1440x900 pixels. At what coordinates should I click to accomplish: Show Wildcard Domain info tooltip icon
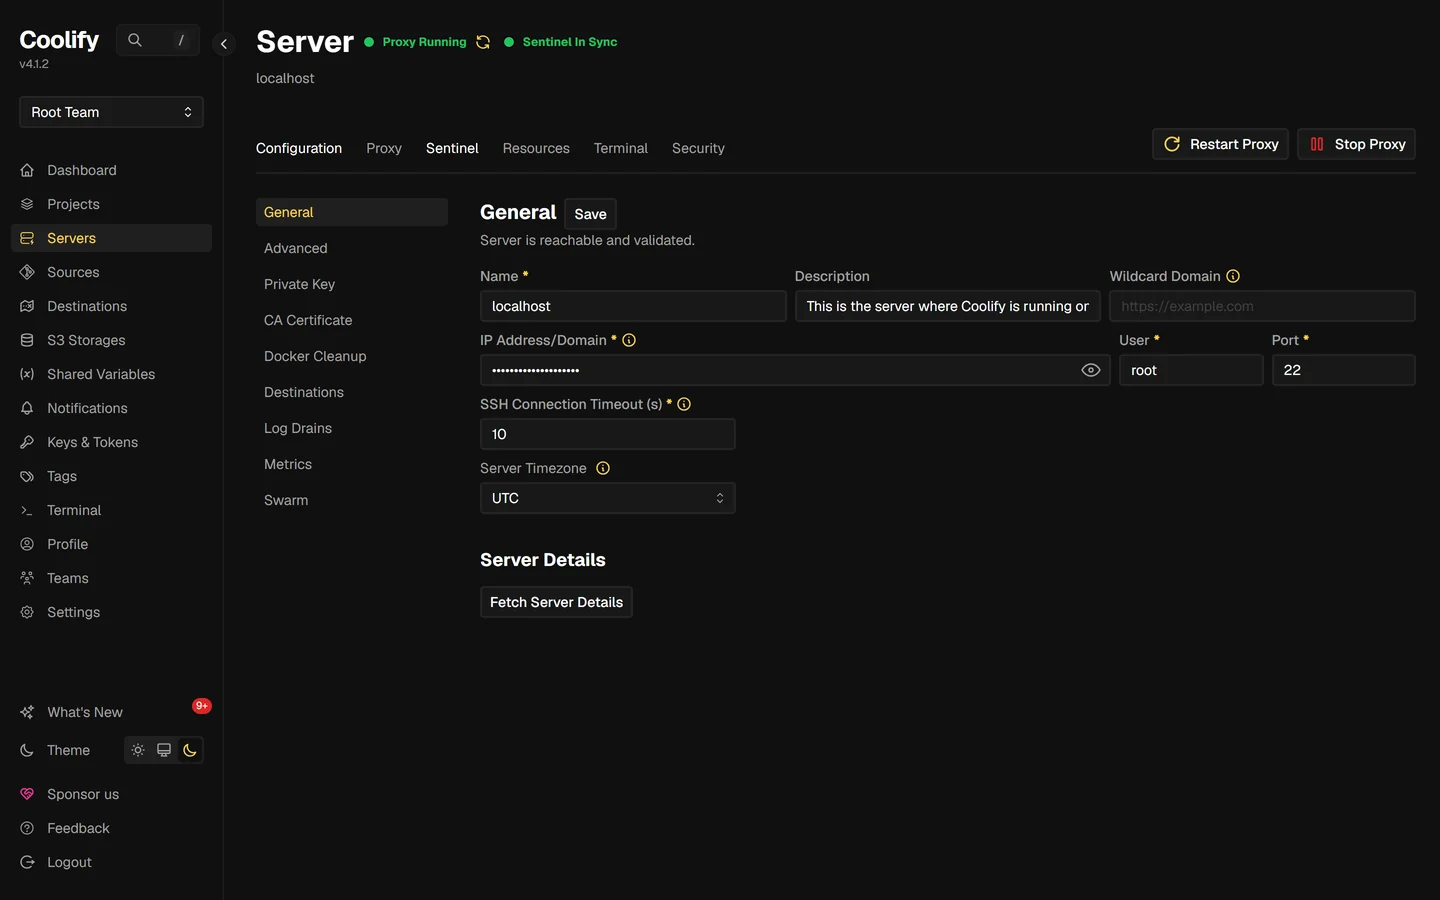1233,276
